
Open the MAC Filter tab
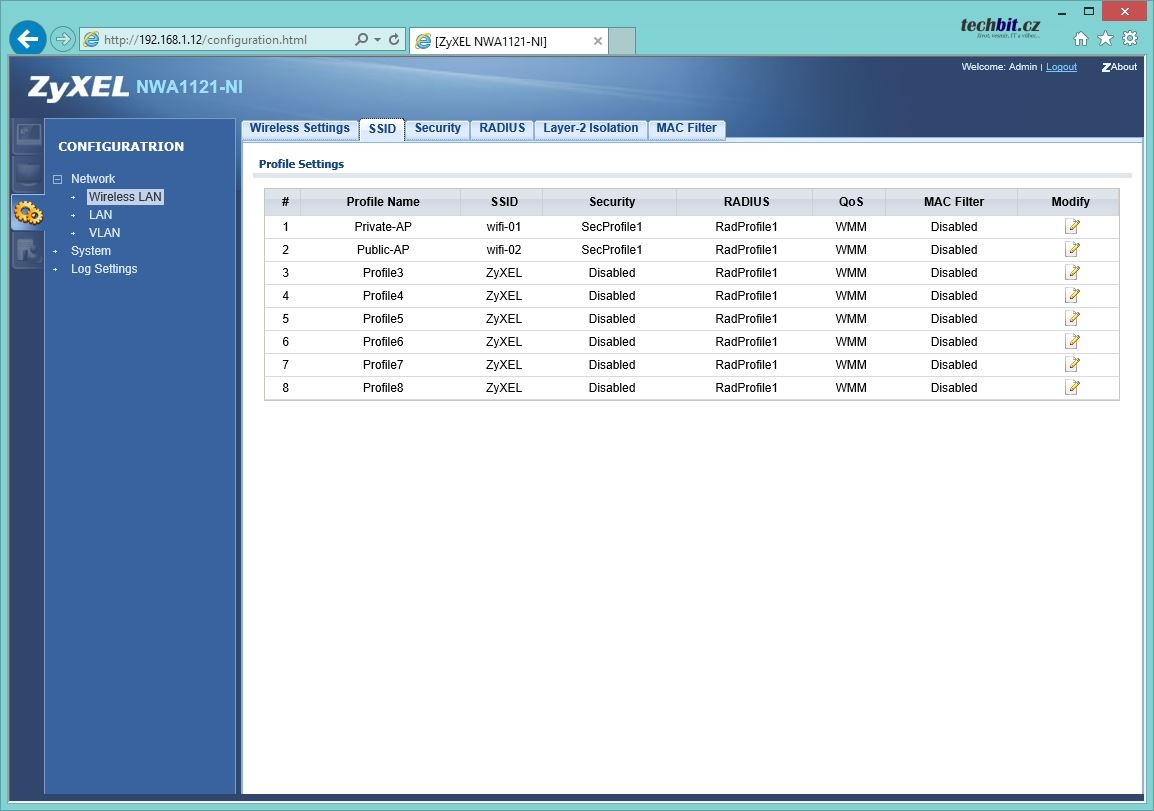coord(686,129)
